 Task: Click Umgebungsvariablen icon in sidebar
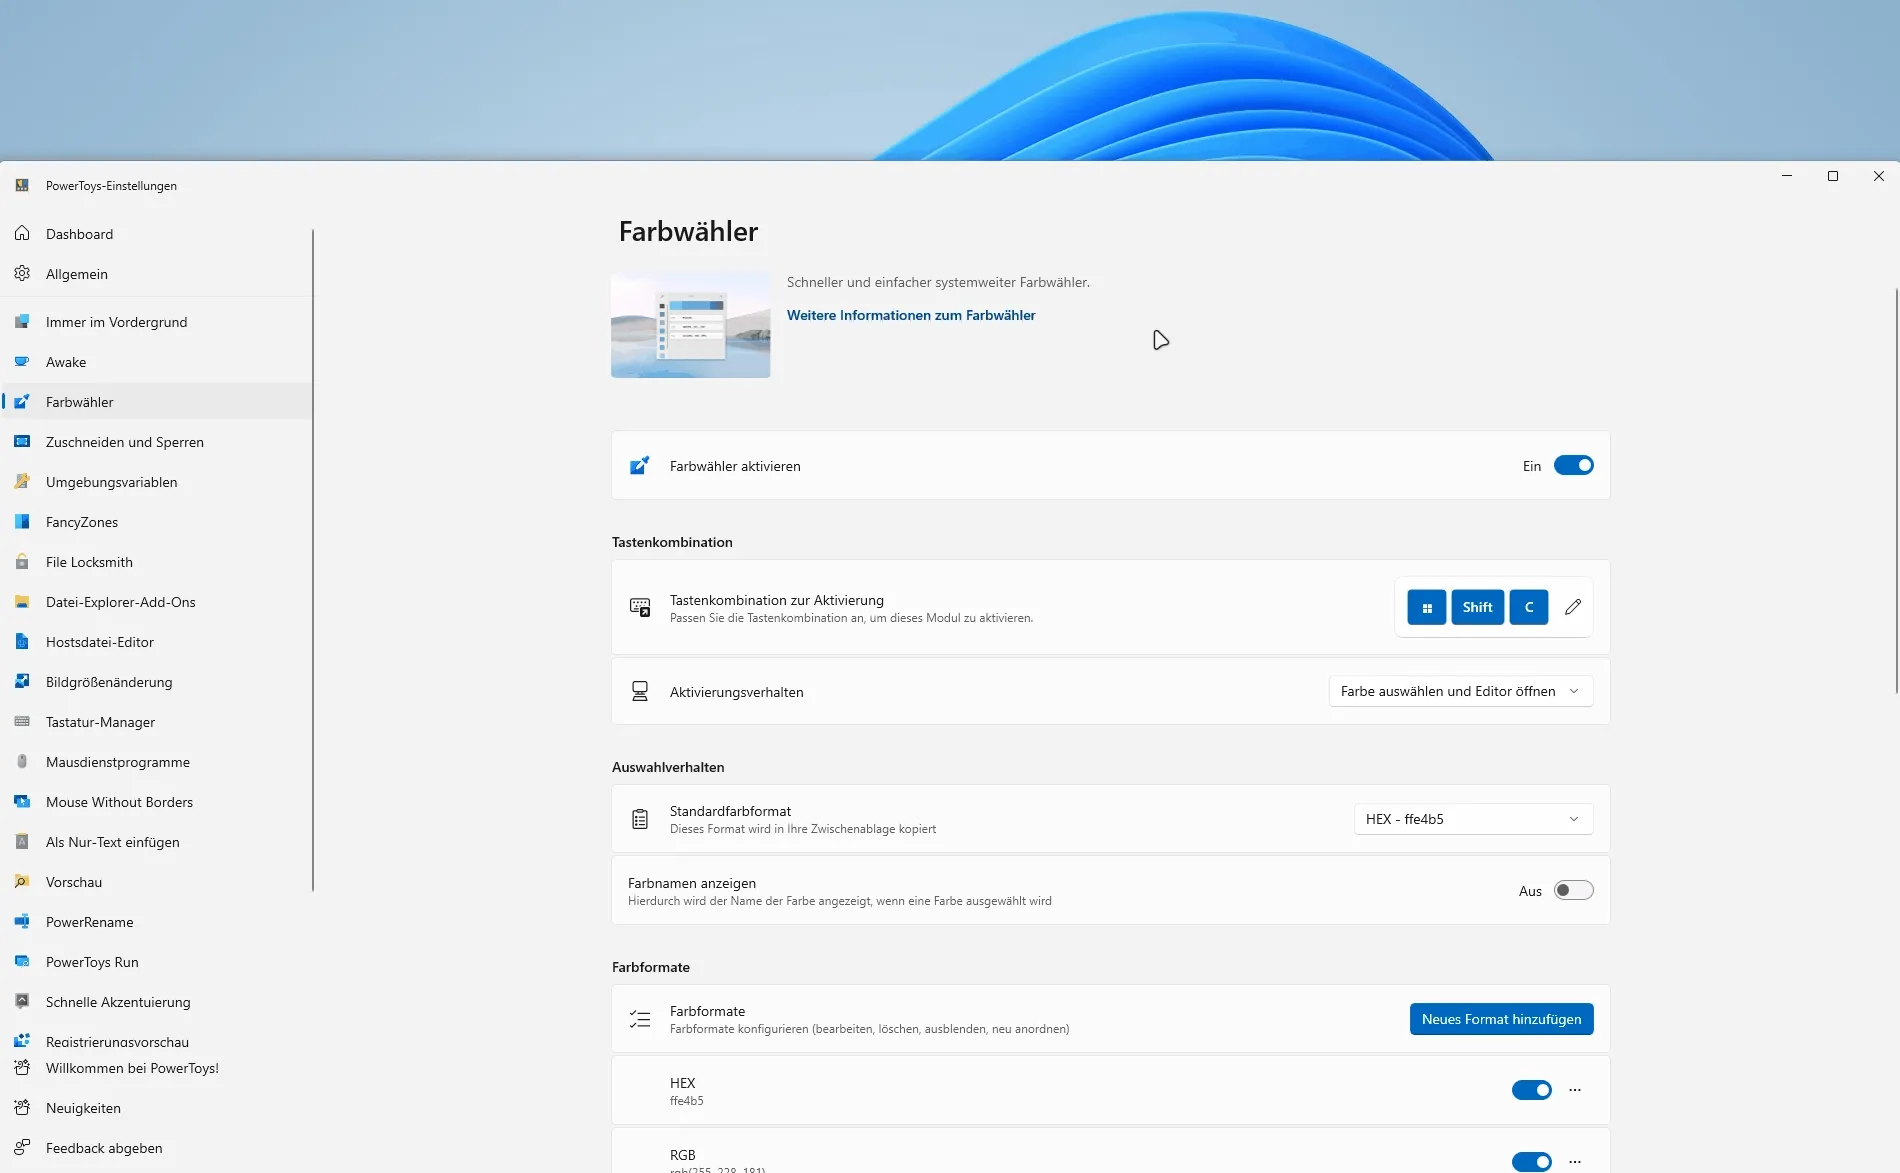22,481
